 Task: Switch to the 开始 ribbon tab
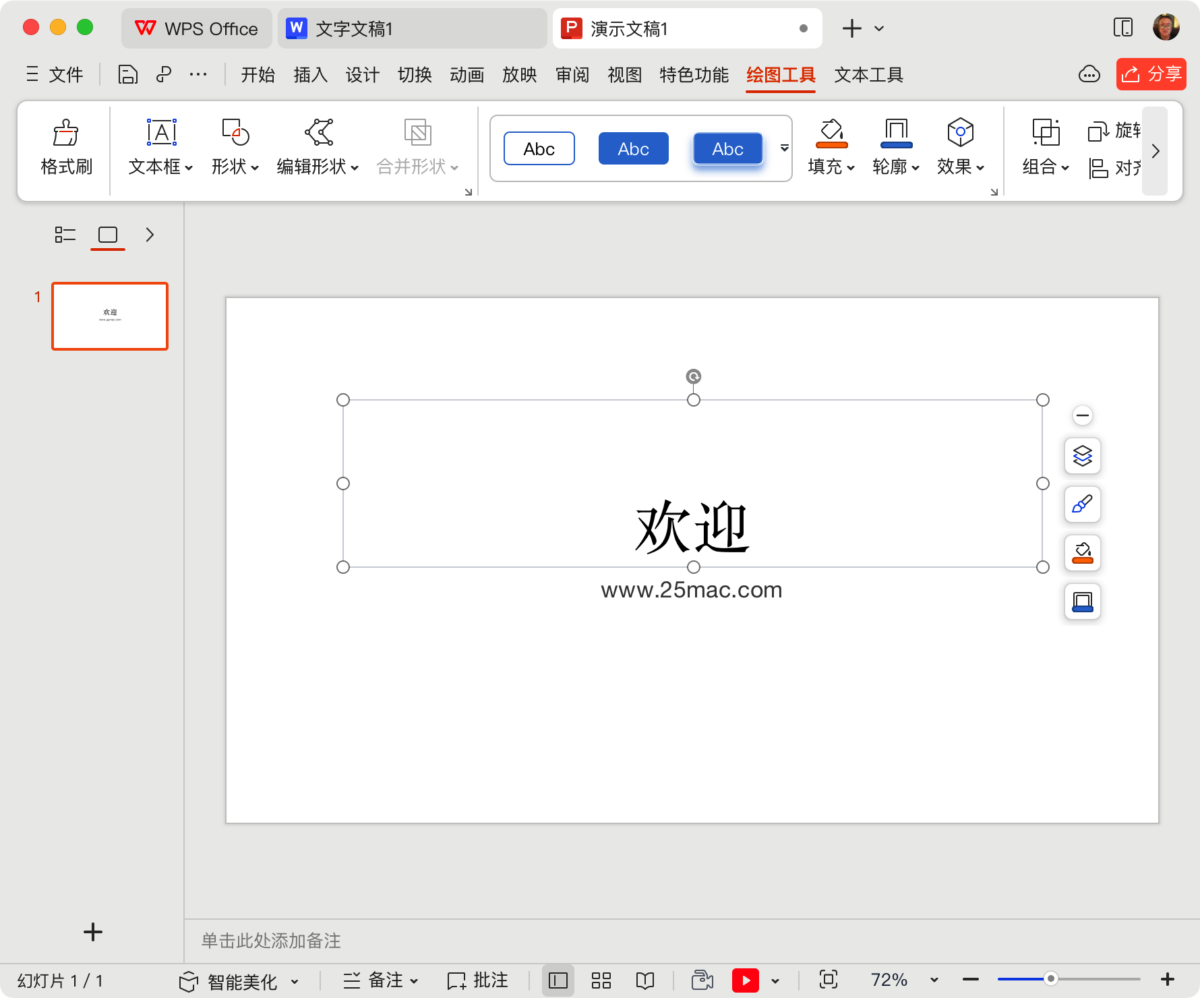[x=258, y=74]
